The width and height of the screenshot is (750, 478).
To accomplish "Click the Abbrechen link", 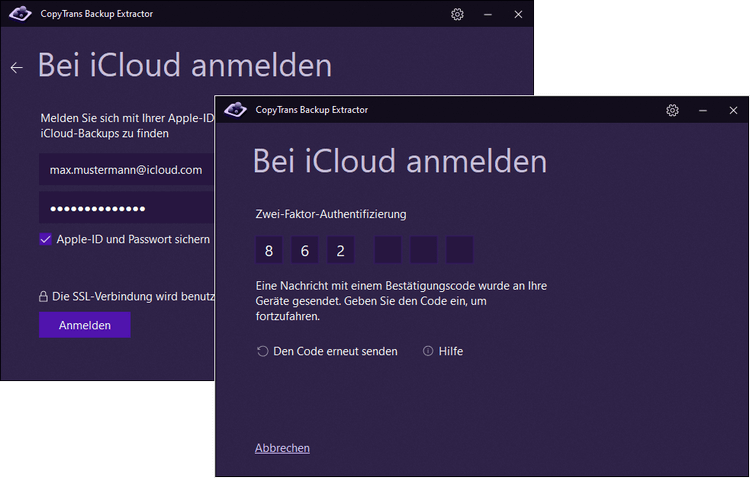I will [282, 448].
